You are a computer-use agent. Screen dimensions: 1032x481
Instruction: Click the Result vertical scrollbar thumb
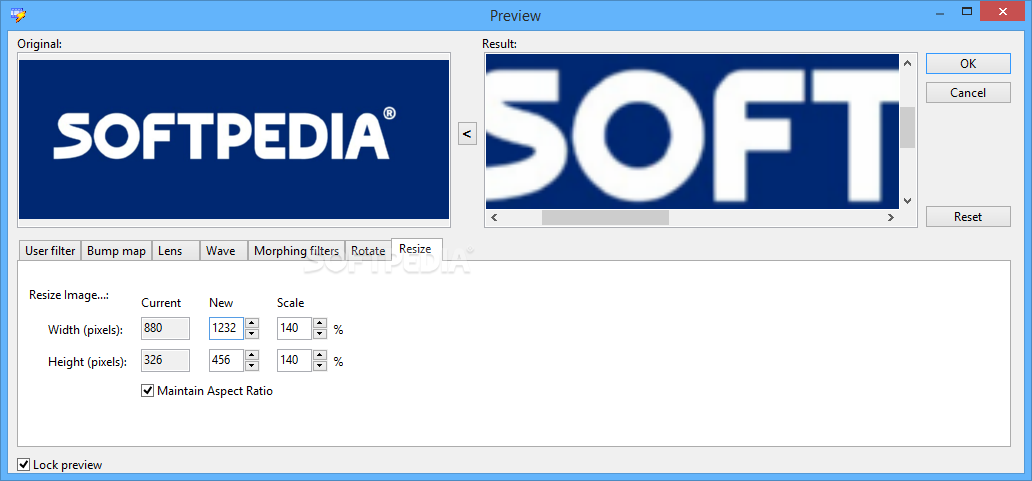tap(908, 127)
